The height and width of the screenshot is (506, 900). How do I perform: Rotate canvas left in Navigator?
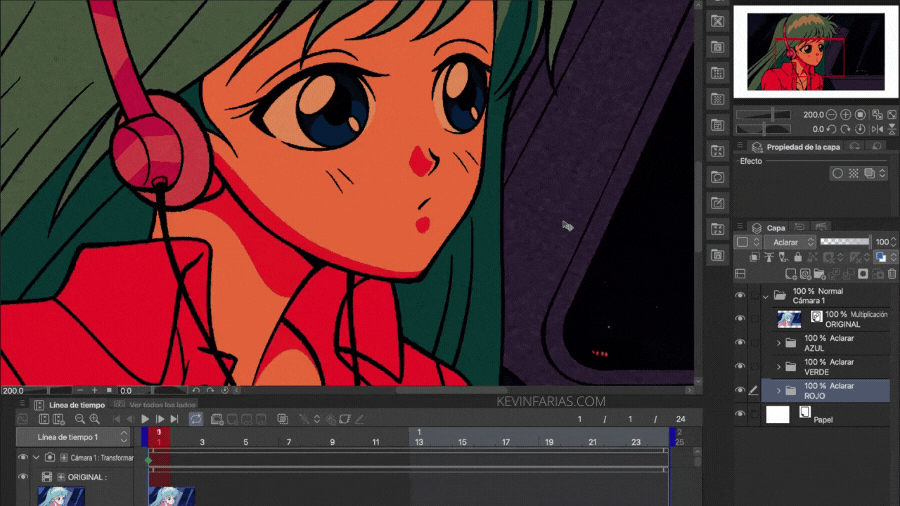831,129
